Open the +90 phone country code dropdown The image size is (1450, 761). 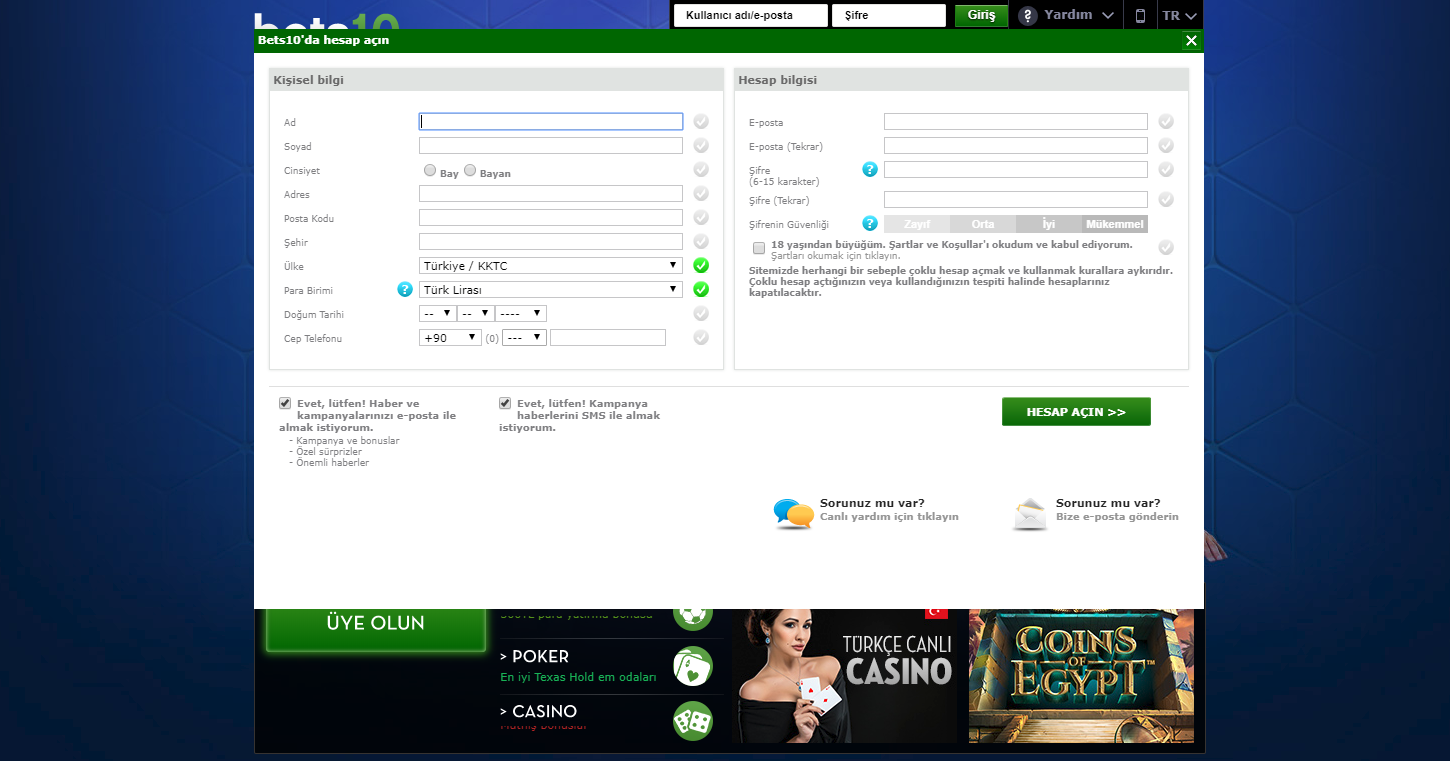450,338
